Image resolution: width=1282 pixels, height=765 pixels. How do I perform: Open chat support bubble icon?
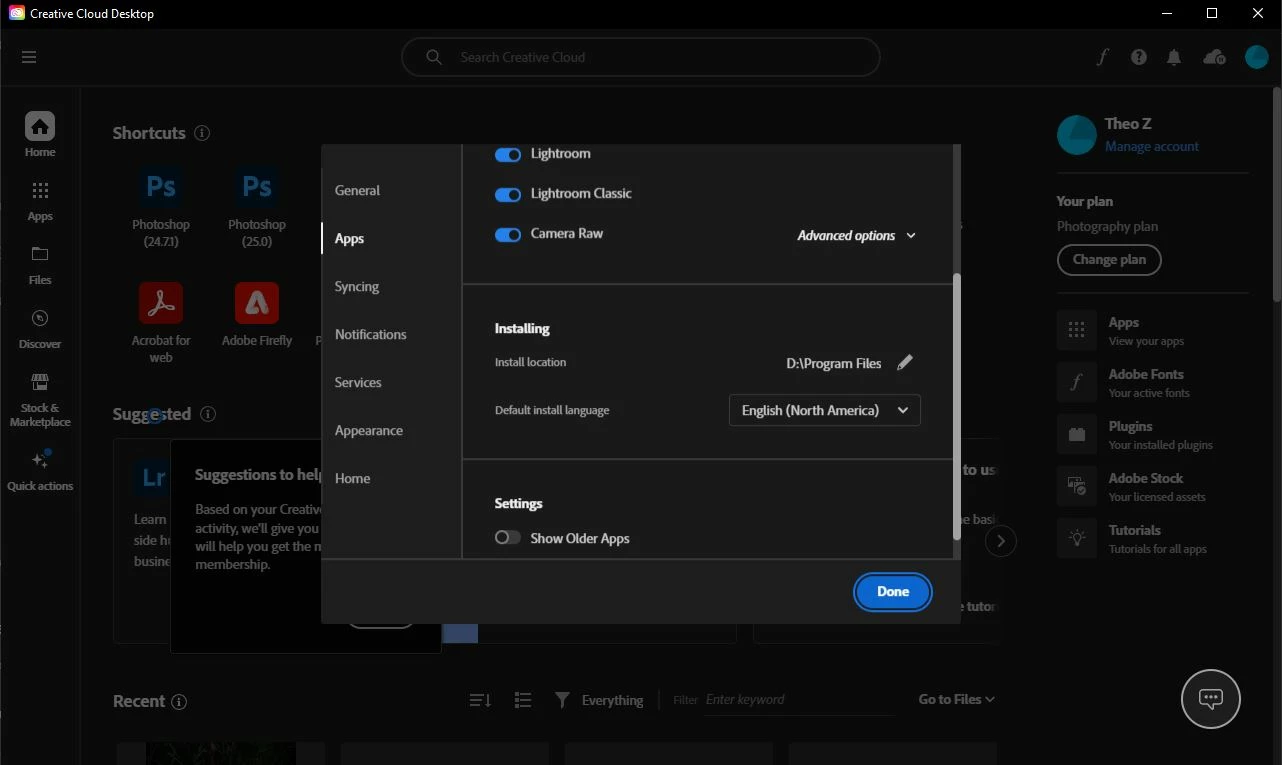point(1211,699)
